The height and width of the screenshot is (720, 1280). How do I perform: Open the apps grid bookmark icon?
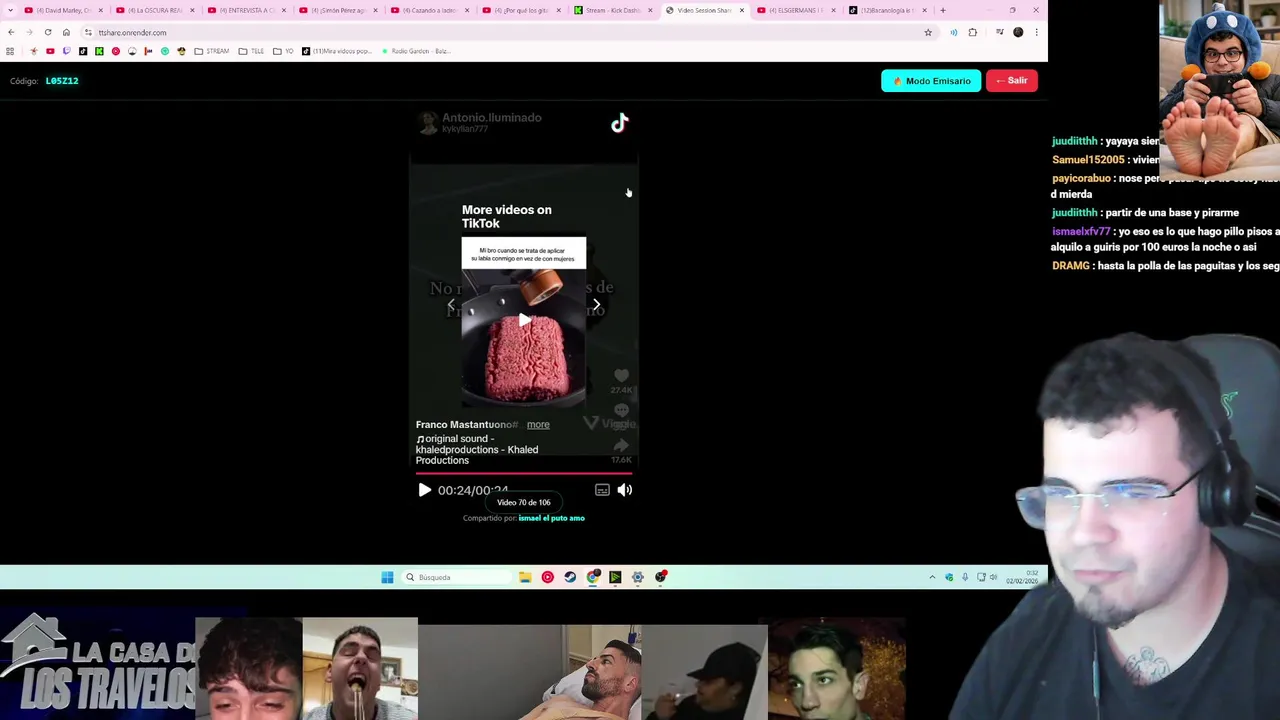pyautogui.click(x=10, y=51)
